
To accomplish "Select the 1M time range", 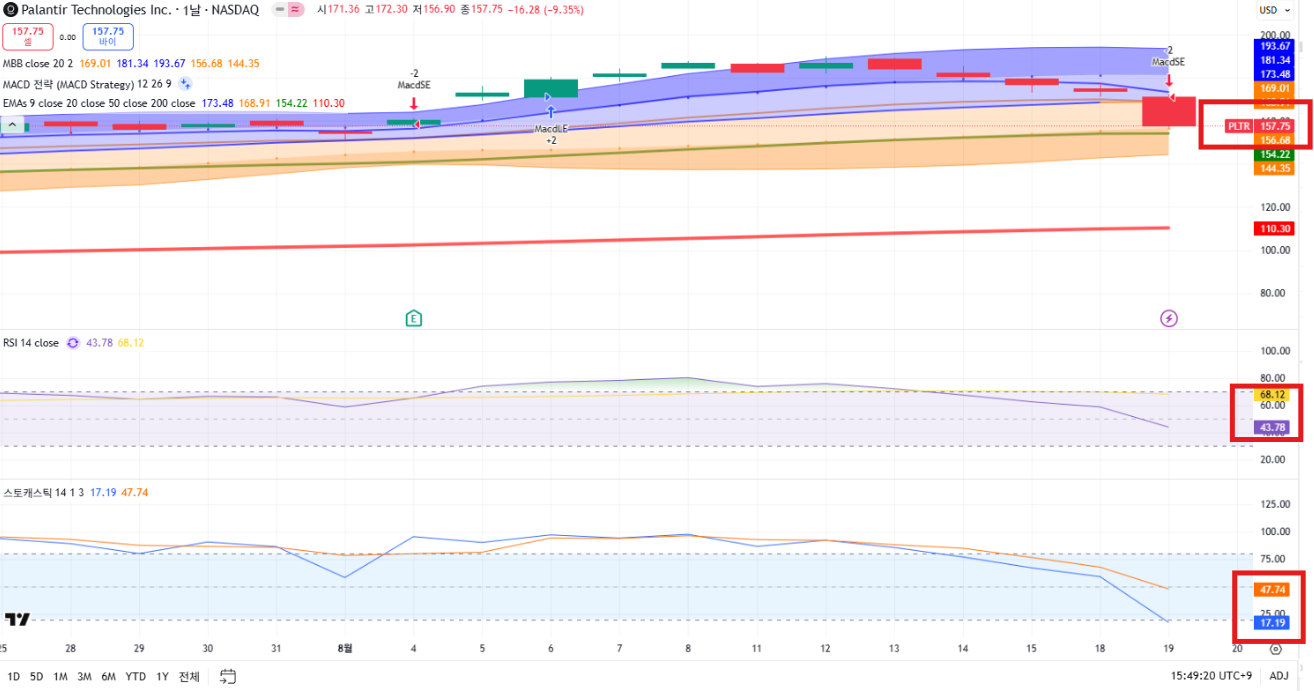I will tap(60, 677).
